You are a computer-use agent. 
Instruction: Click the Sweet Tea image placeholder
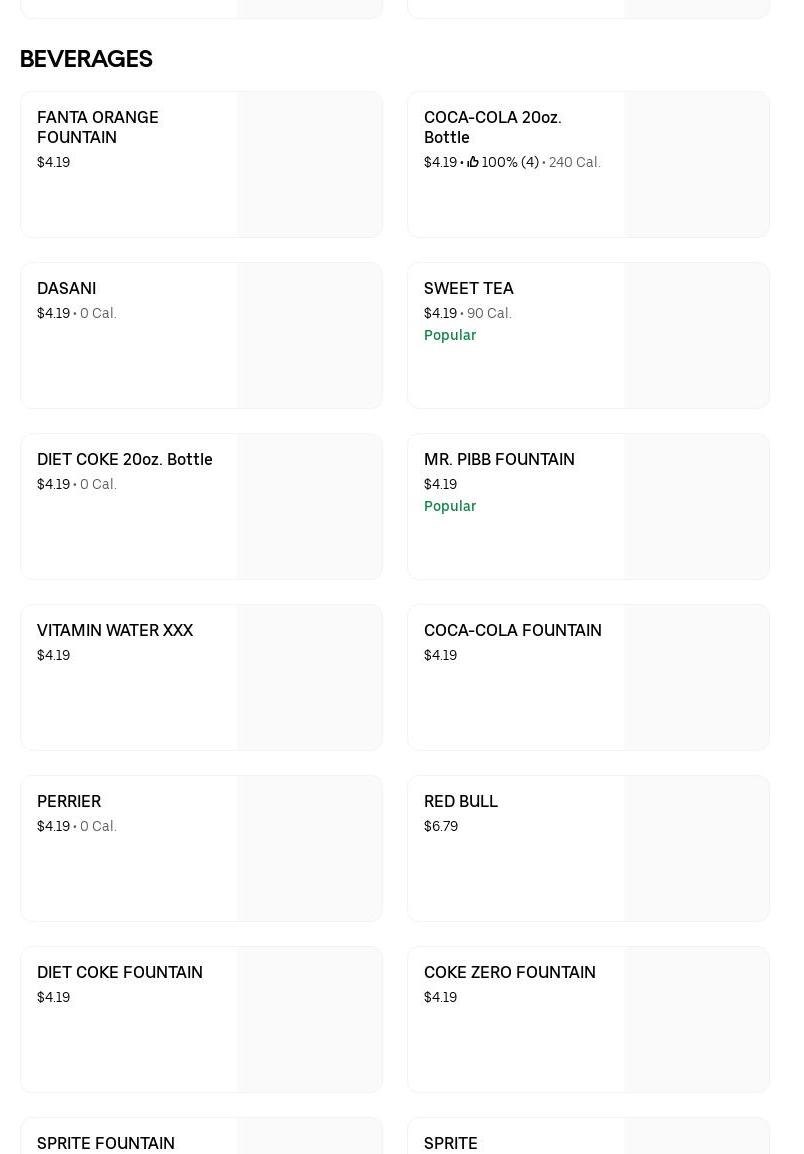point(696,335)
